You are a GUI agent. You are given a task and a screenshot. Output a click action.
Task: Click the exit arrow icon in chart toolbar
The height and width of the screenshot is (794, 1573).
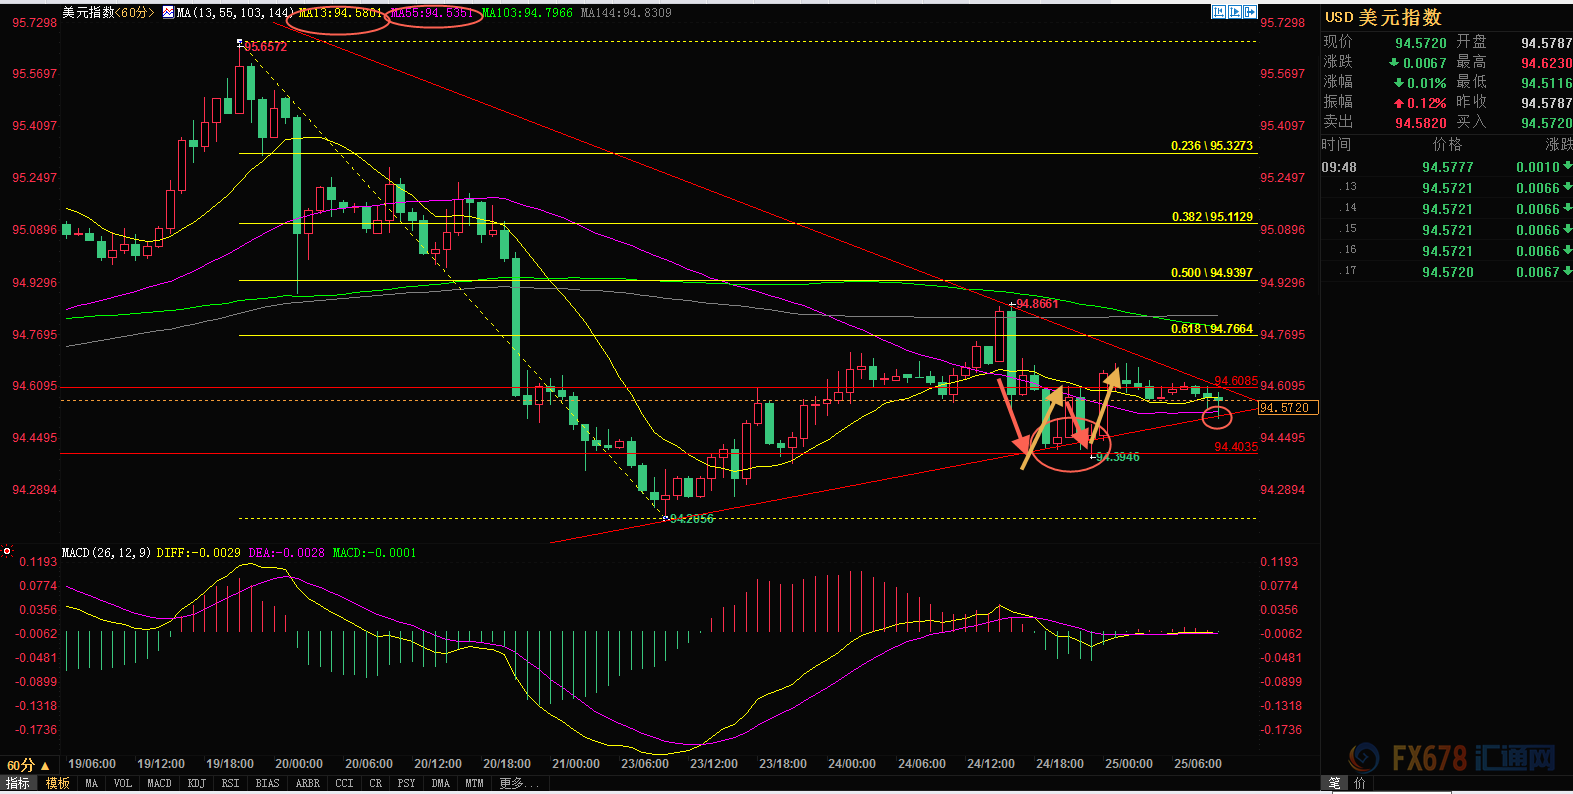point(1249,12)
